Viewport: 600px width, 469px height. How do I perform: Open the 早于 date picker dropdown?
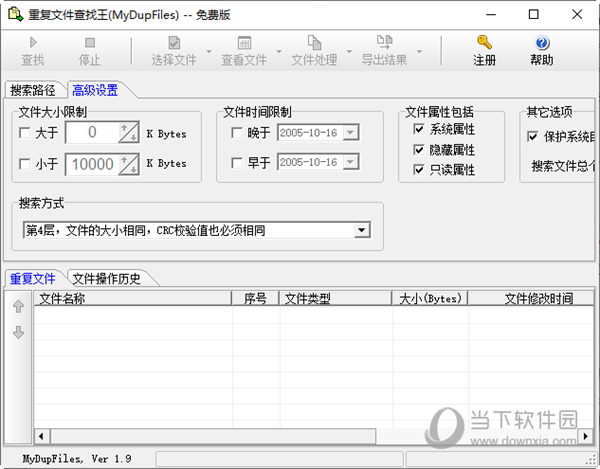tap(351, 162)
